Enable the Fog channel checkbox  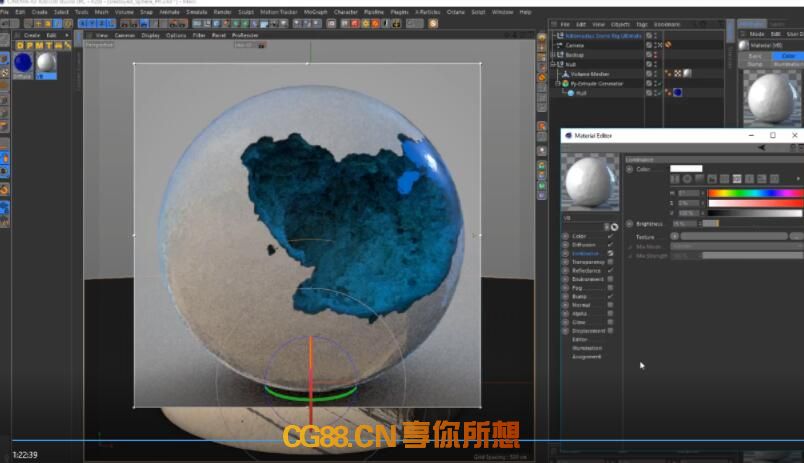coord(610,288)
